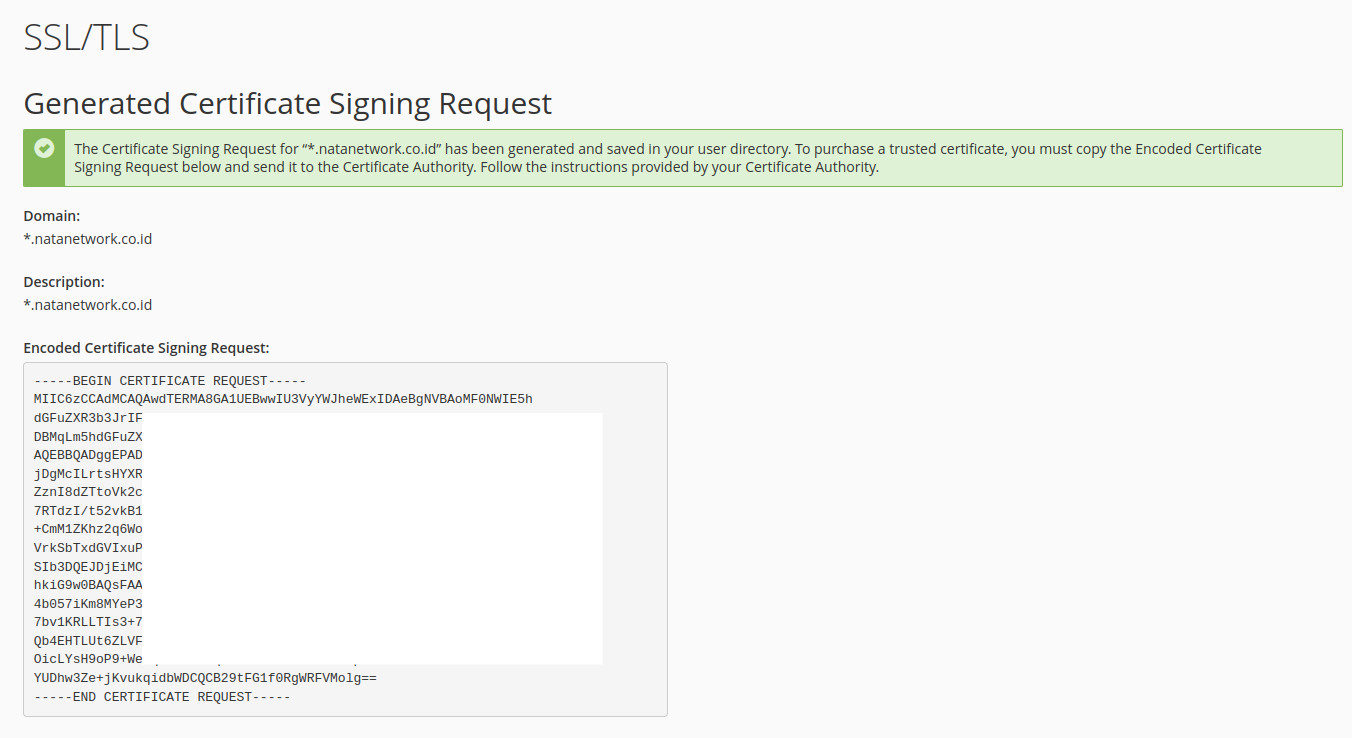Select the domain value *.natanetwork.co.id

point(87,238)
